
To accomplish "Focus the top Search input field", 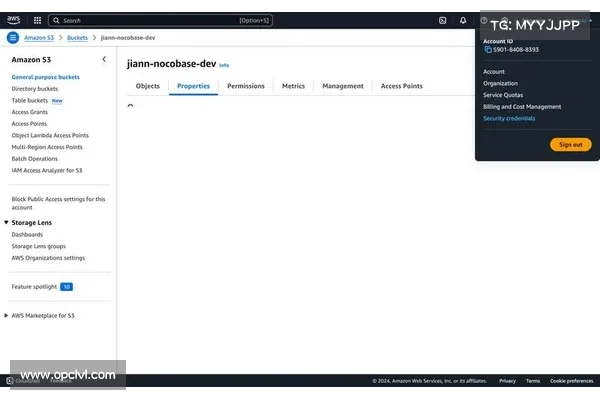I will [x=160, y=20].
